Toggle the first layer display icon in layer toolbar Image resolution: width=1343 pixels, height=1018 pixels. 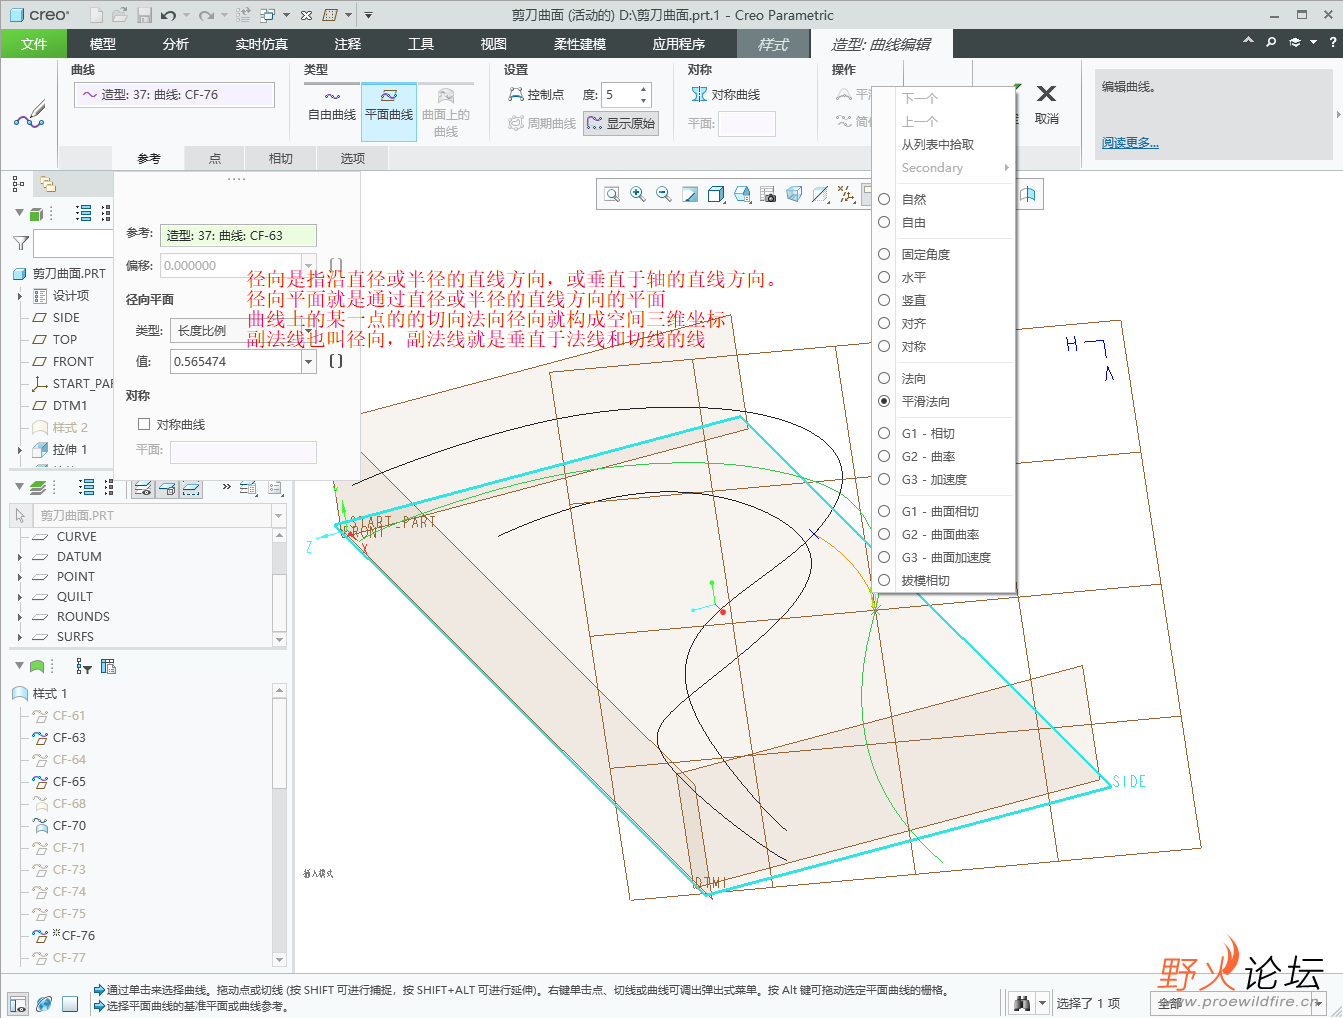point(143,488)
